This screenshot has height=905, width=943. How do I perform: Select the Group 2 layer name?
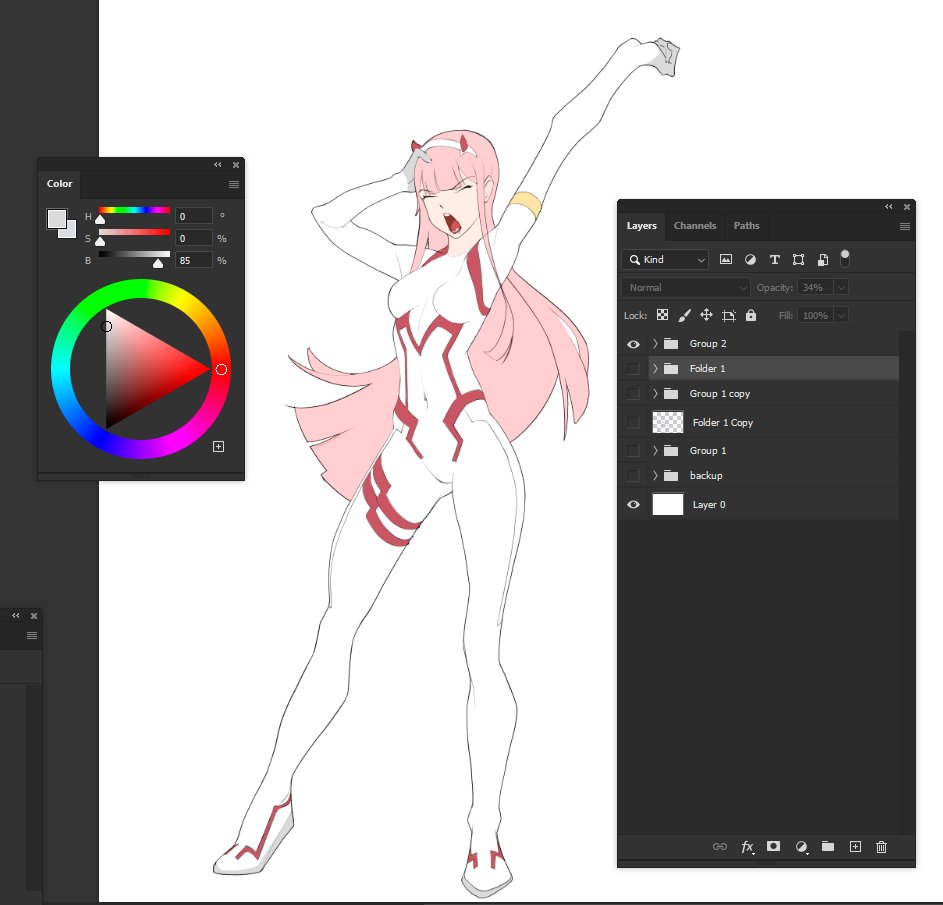tap(708, 343)
